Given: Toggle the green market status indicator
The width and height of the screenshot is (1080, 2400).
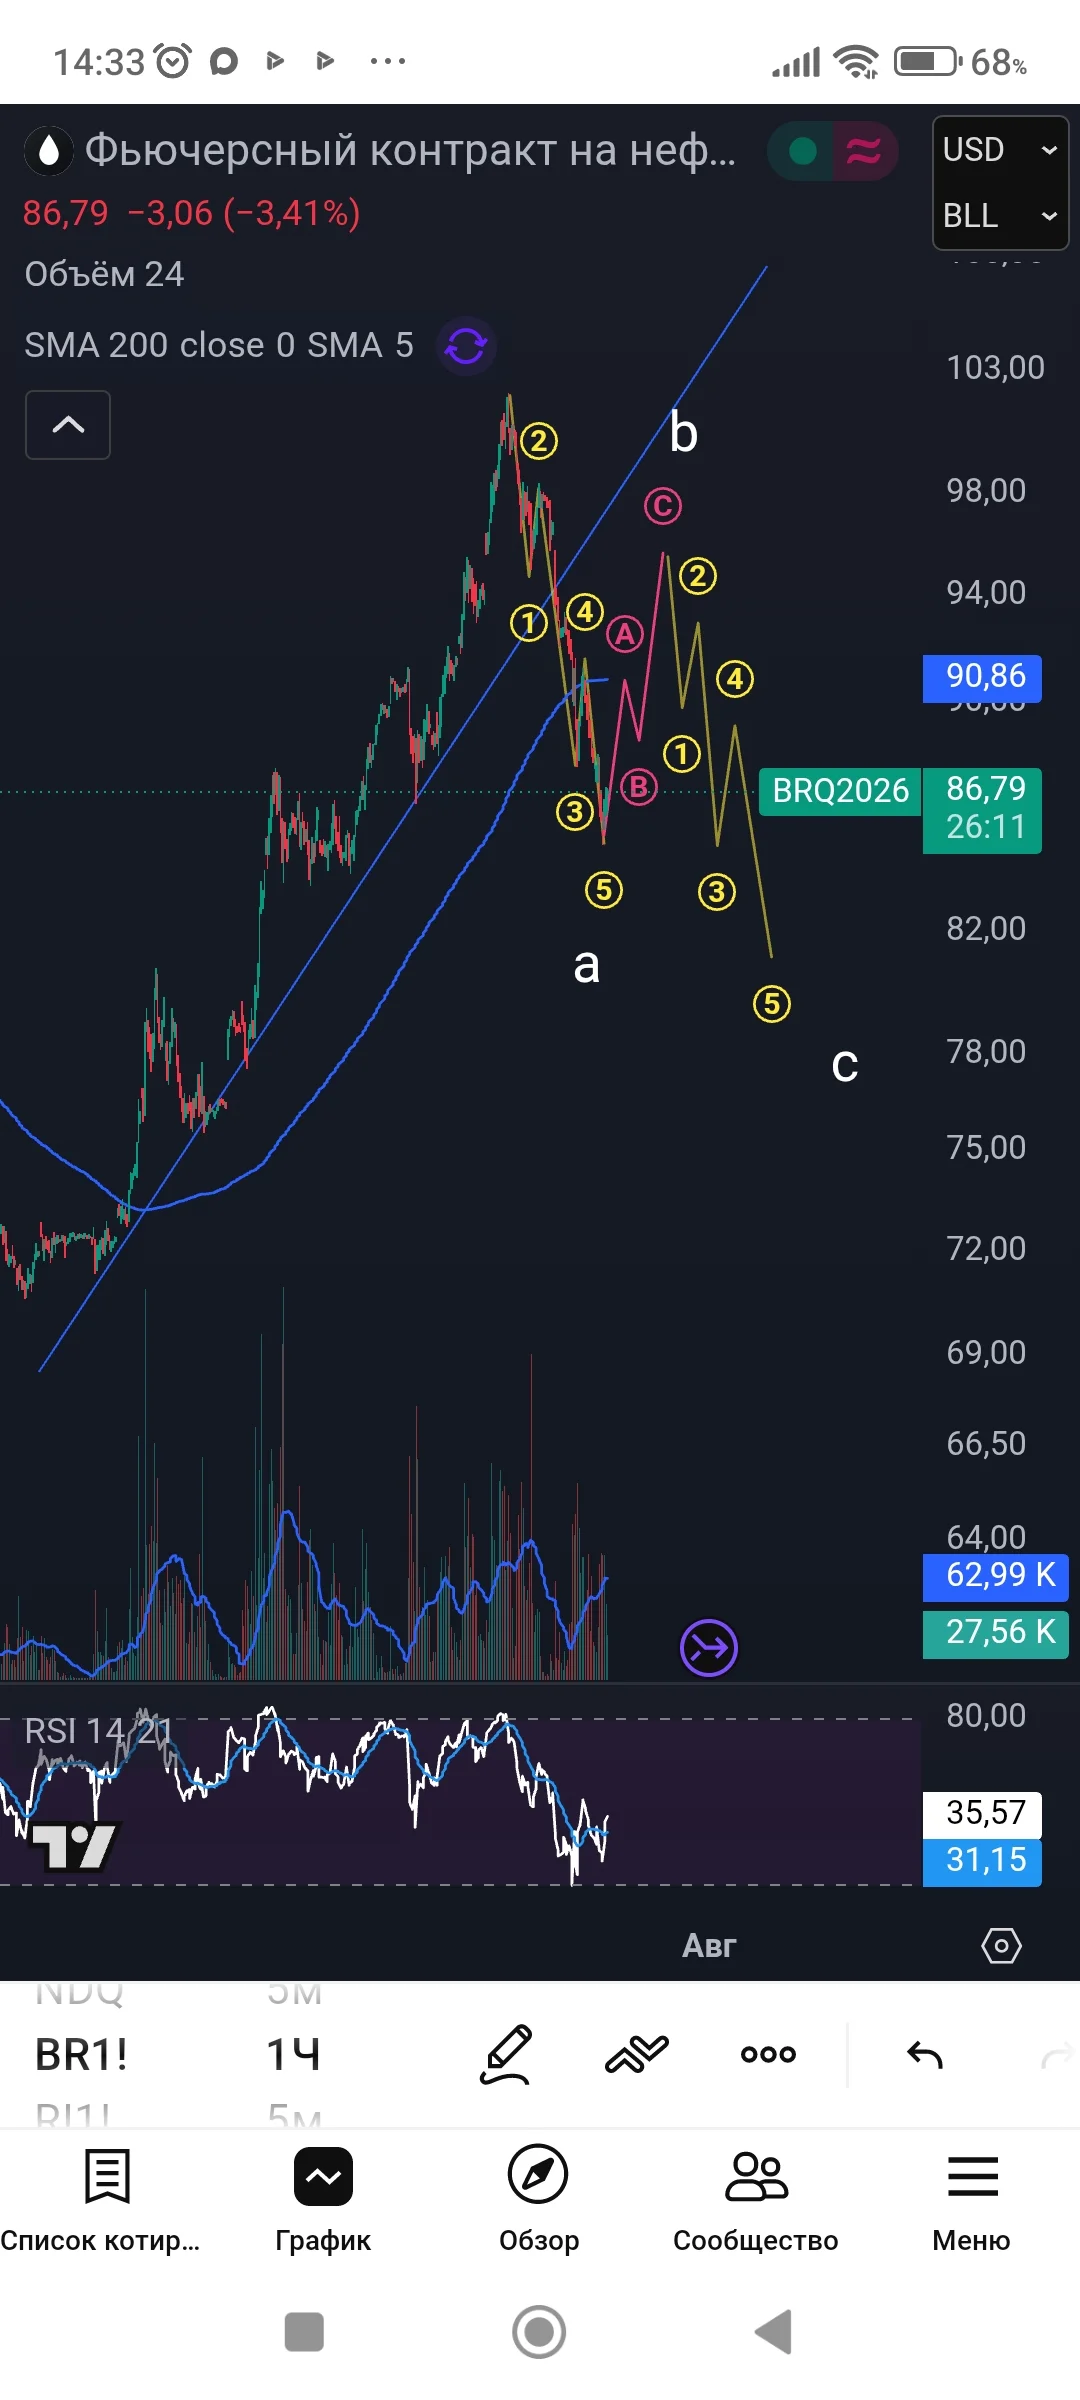Looking at the screenshot, I should tap(802, 151).
